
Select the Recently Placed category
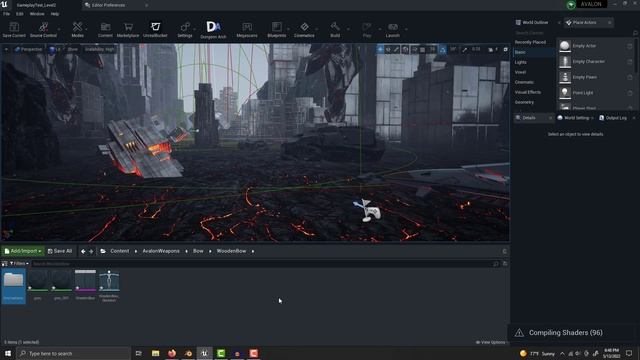pyautogui.click(x=530, y=42)
